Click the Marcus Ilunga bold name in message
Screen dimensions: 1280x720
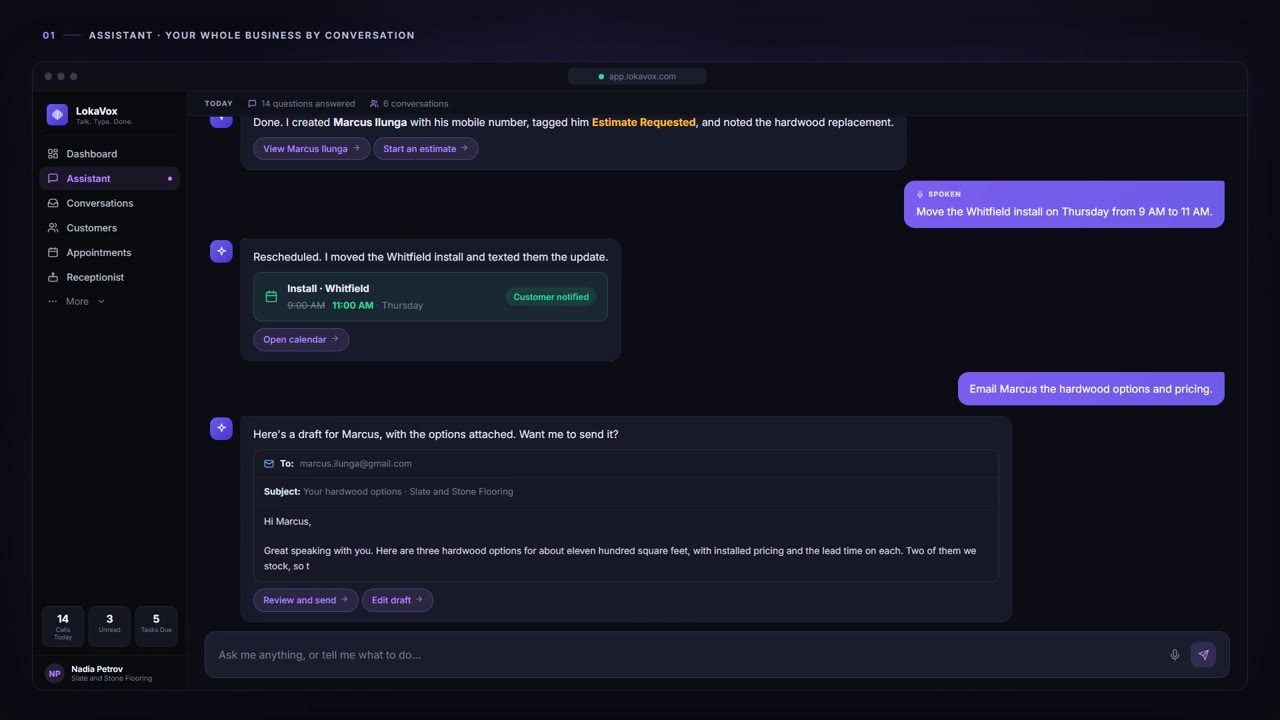click(370, 123)
